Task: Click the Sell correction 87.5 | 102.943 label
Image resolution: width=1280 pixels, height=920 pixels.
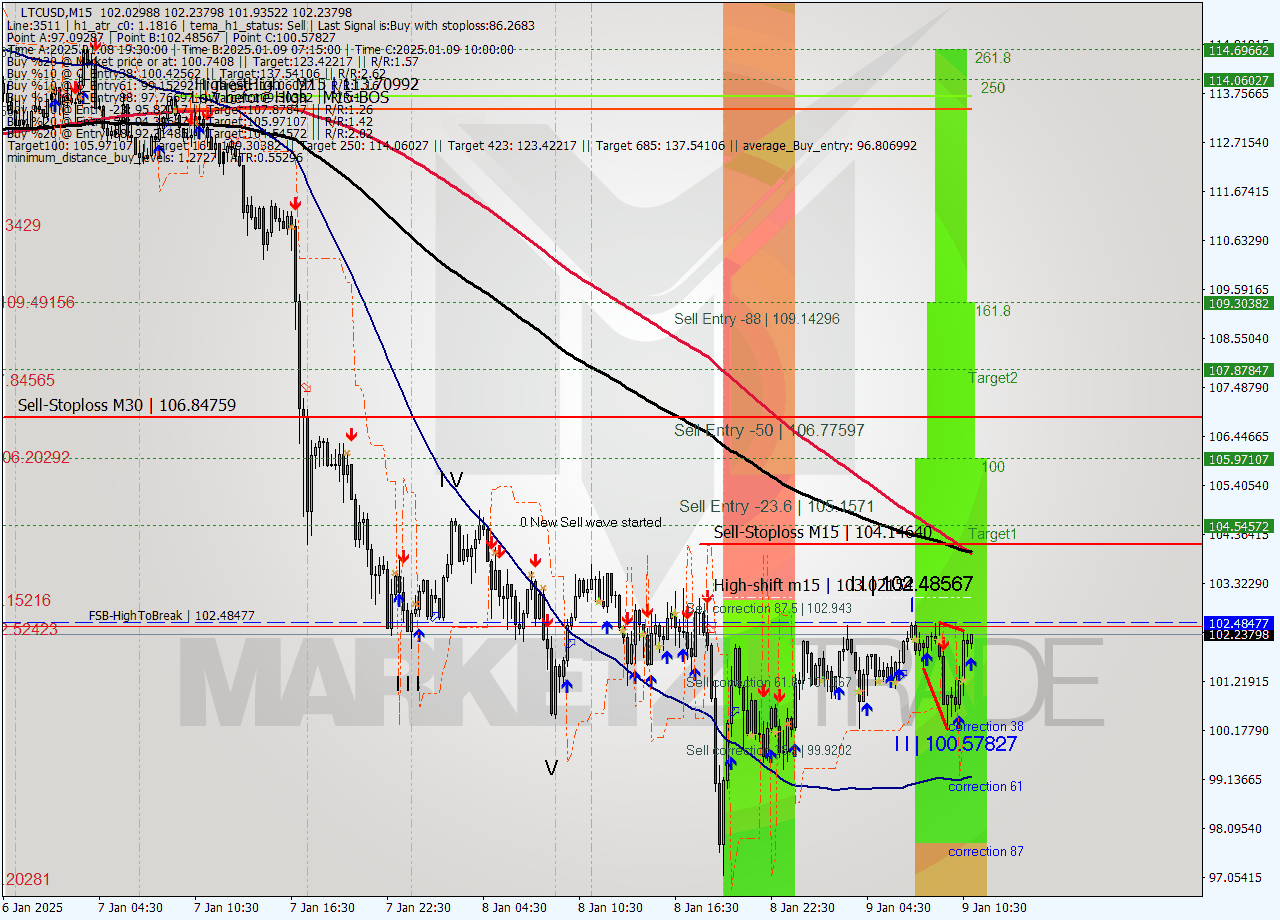Action: (770, 608)
